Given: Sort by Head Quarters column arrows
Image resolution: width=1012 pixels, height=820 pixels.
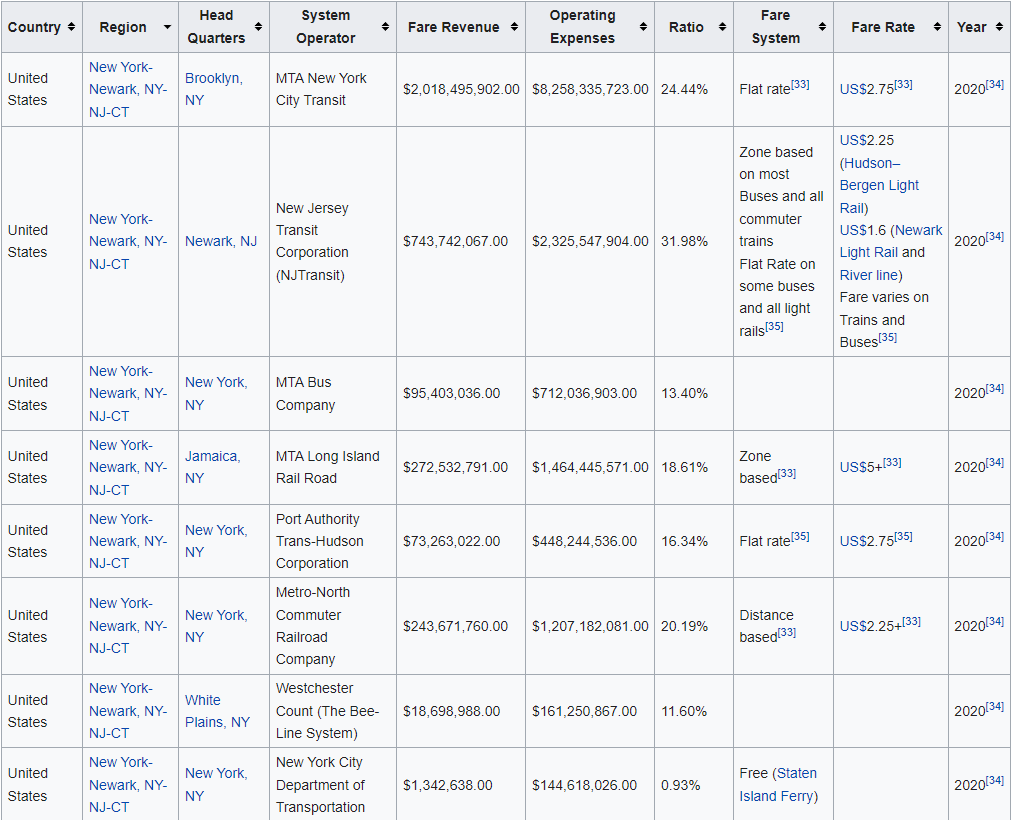Looking at the screenshot, I should [258, 27].
